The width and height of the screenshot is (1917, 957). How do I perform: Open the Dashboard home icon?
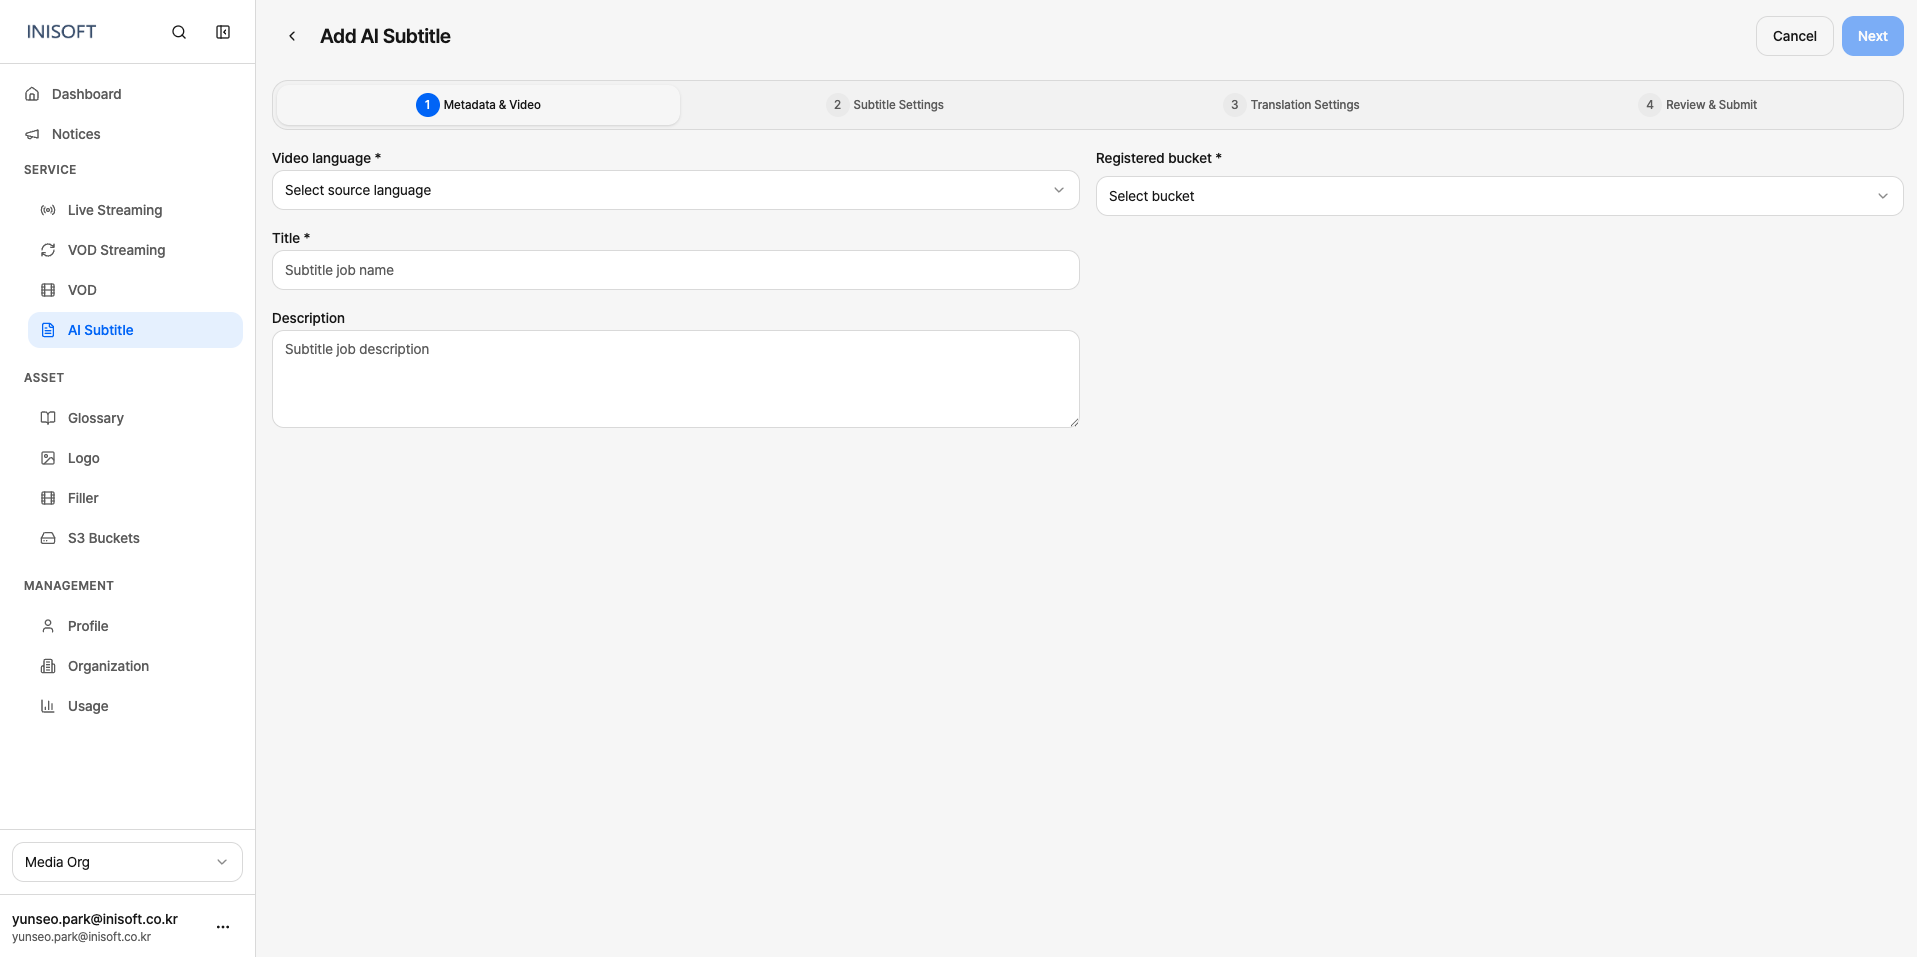click(32, 94)
